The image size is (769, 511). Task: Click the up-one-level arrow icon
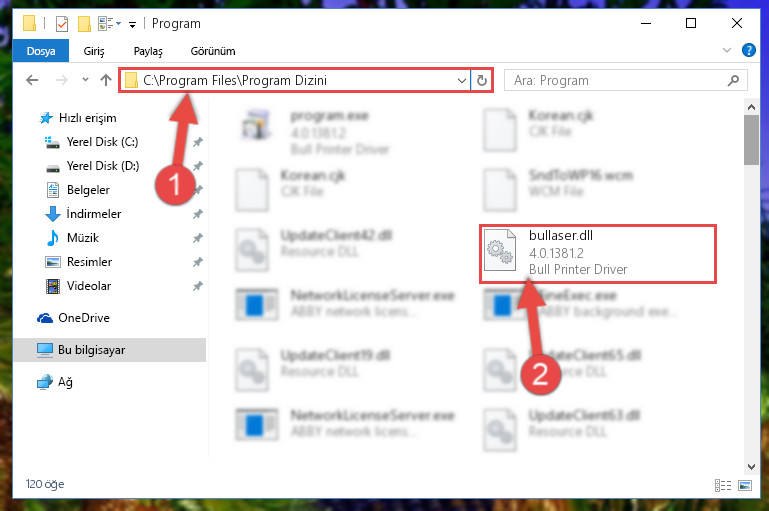[106, 80]
